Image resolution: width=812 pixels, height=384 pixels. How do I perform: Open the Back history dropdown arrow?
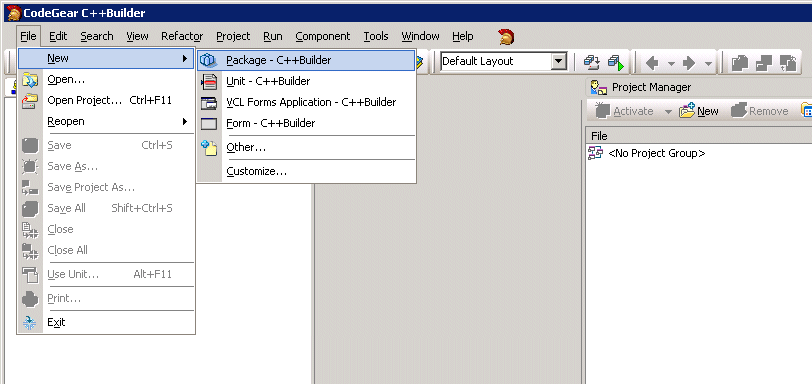(671, 64)
